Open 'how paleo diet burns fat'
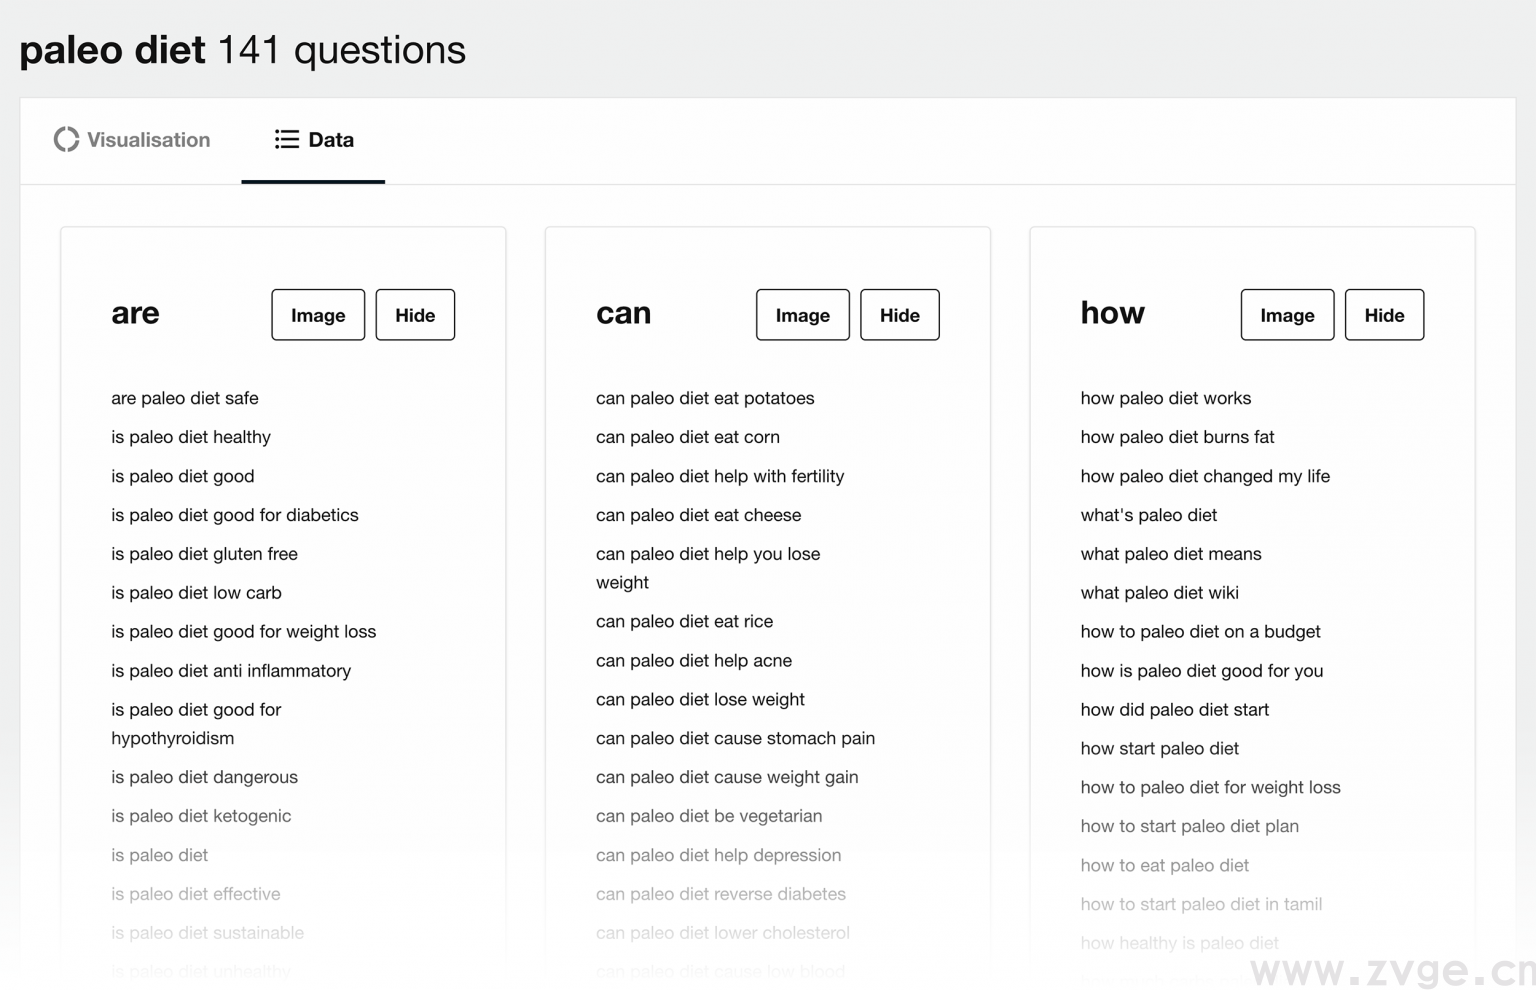The height and width of the screenshot is (990, 1536). (1177, 437)
